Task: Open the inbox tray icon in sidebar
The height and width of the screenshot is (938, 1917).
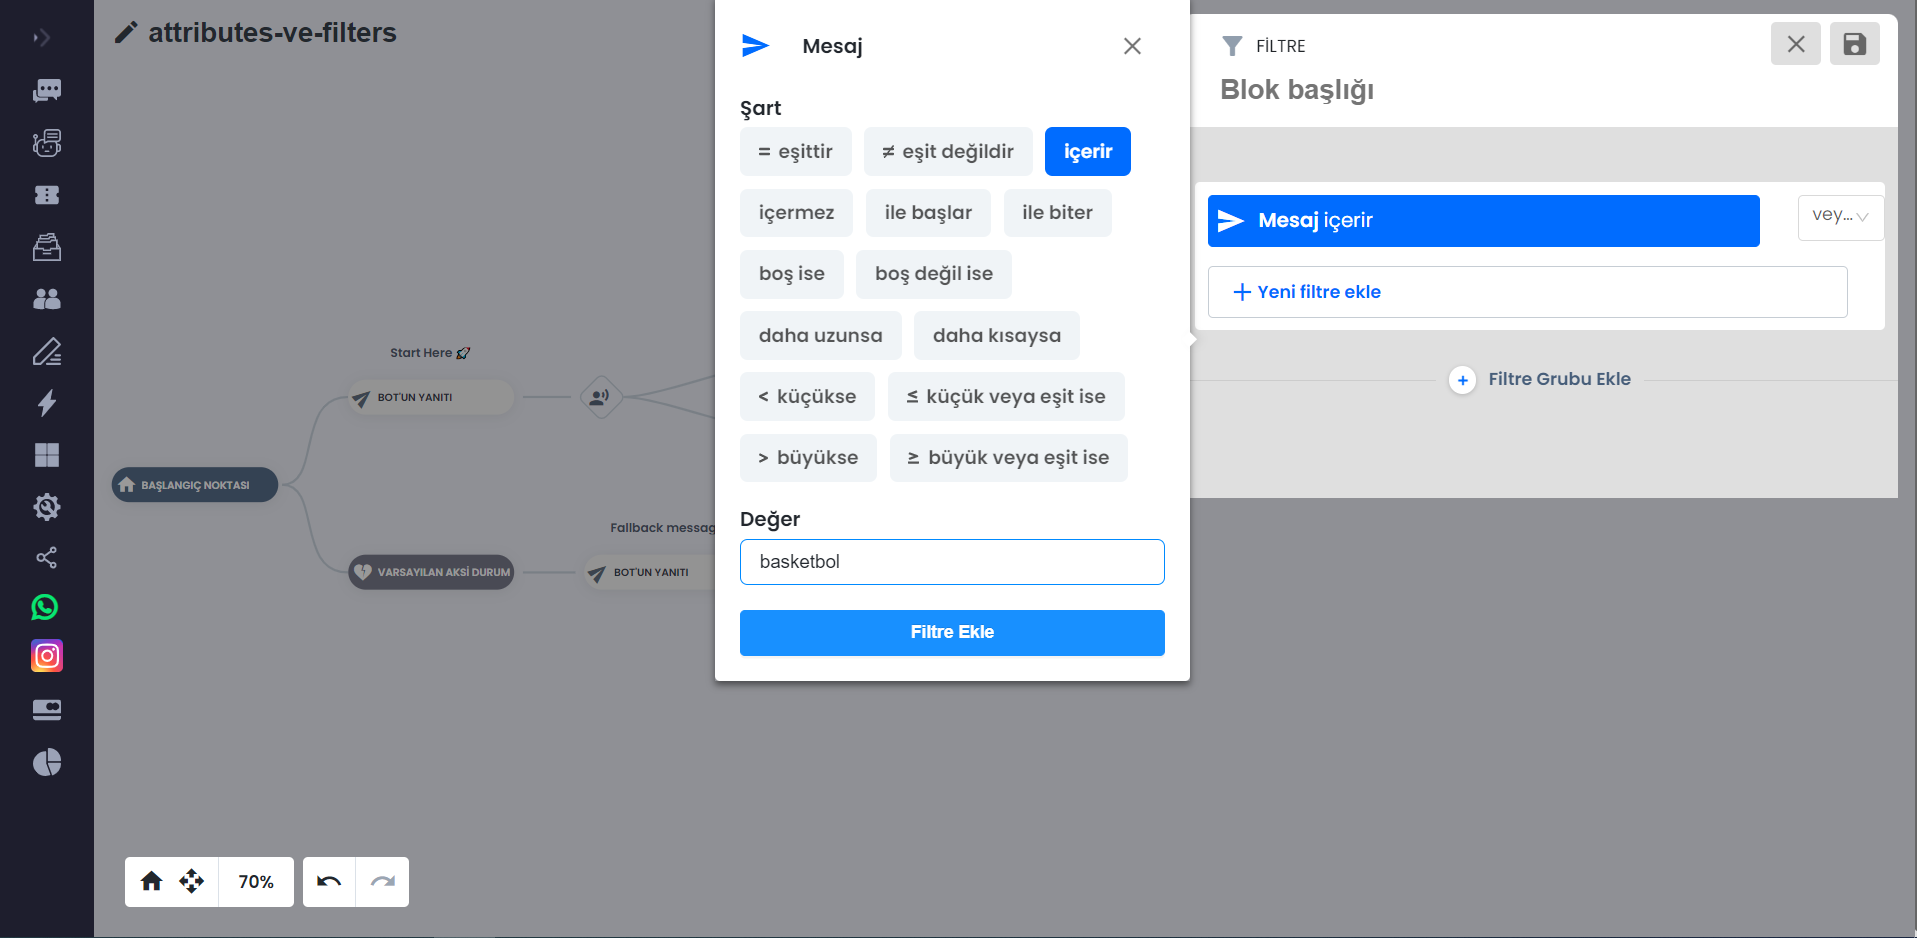Action: point(47,247)
